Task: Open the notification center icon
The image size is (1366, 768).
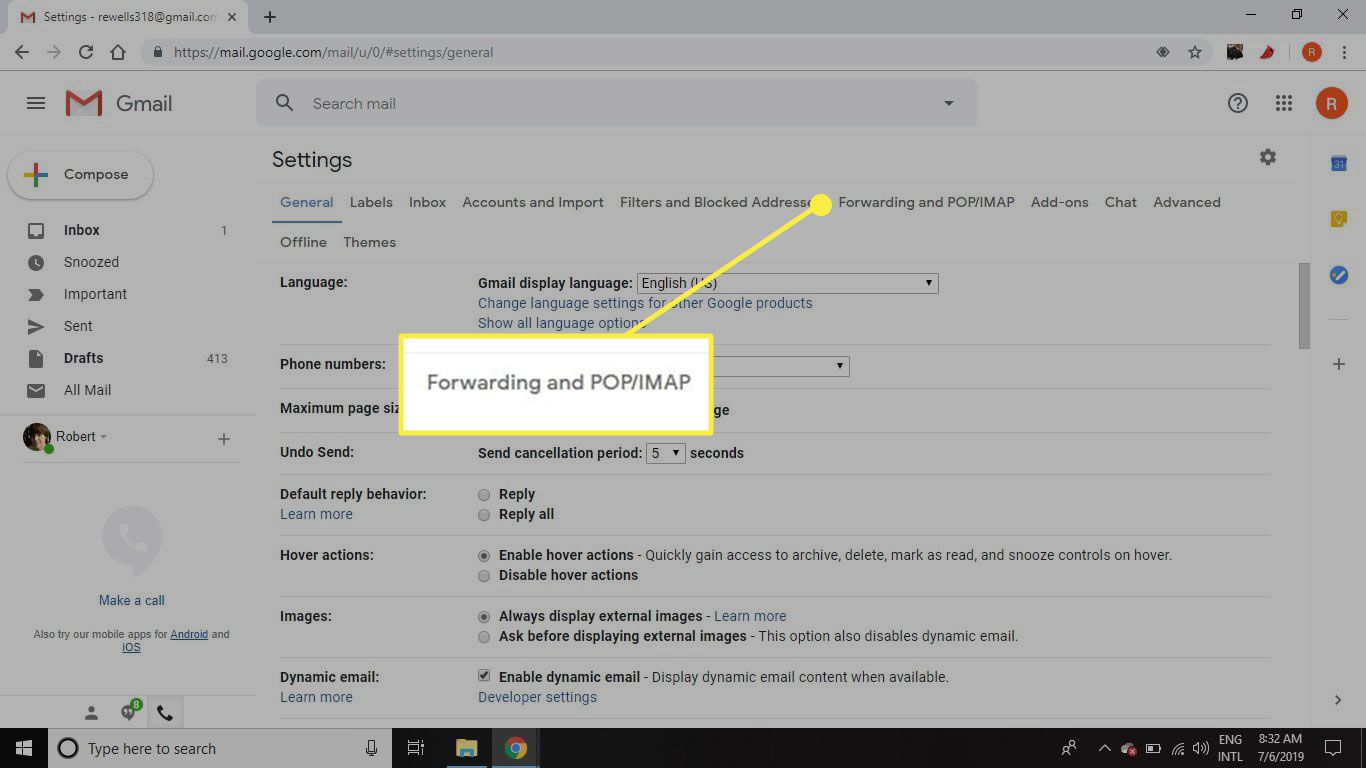Action: pos(1332,748)
